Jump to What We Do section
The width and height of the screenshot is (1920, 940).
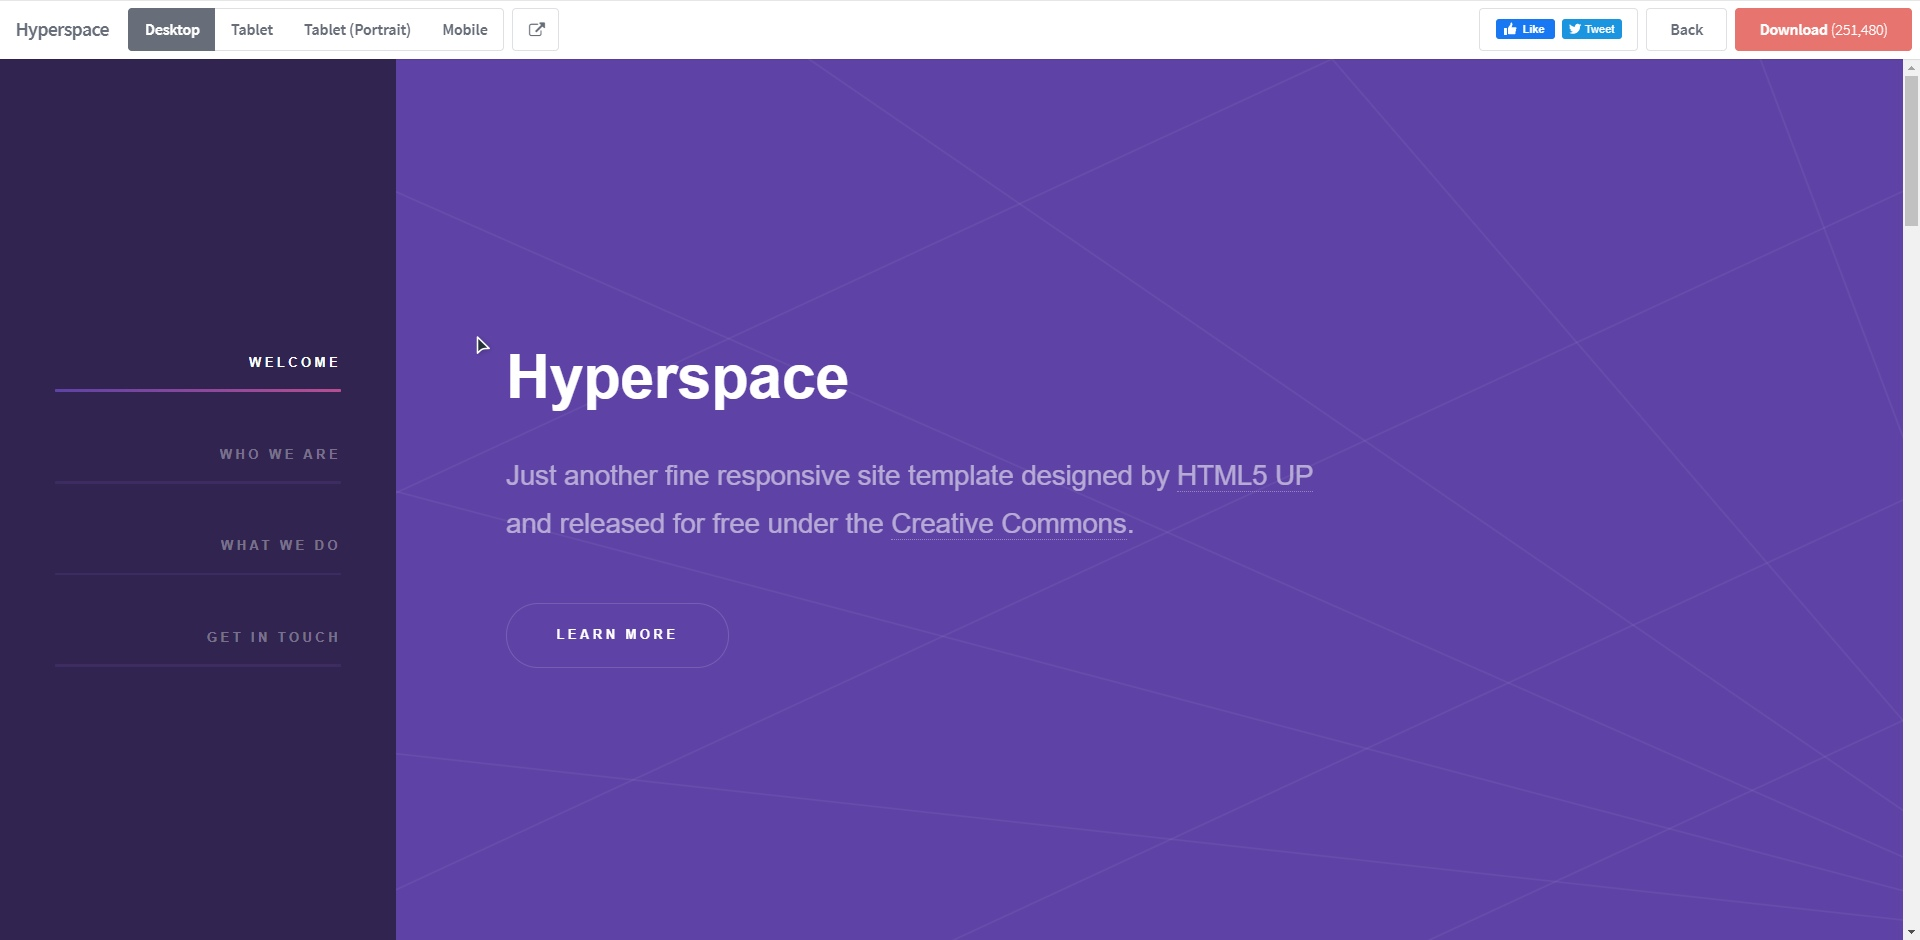pyautogui.click(x=280, y=545)
